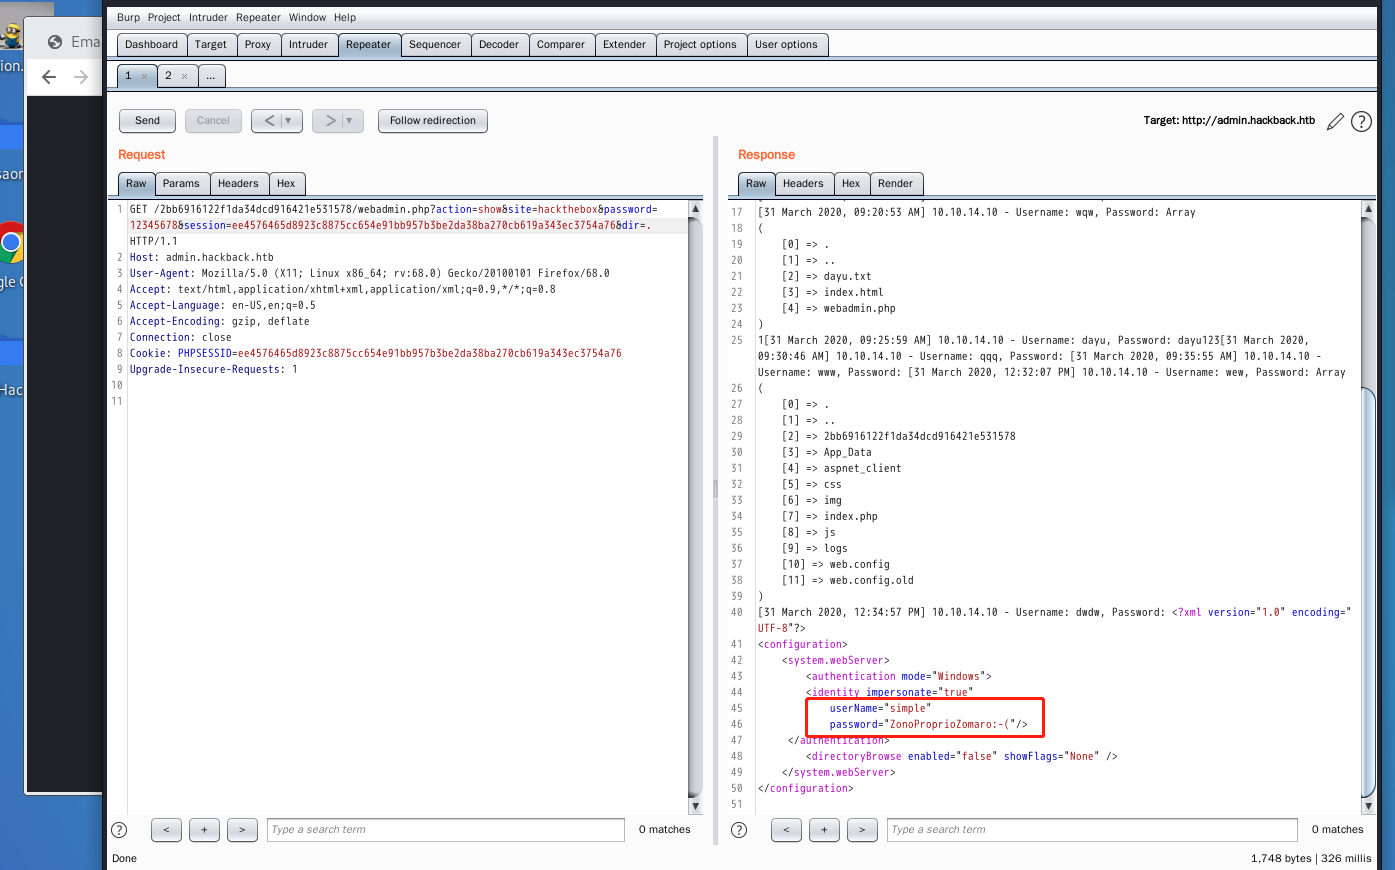Click password="ZonoProprioZomaro:-(" line in response
The height and width of the screenshot is (870, 1395).
point(928,724)
